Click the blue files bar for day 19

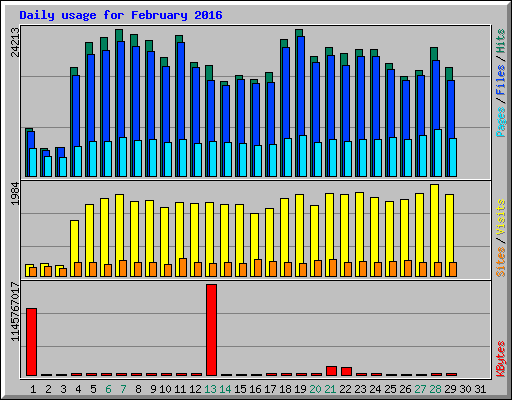point(301,86)
